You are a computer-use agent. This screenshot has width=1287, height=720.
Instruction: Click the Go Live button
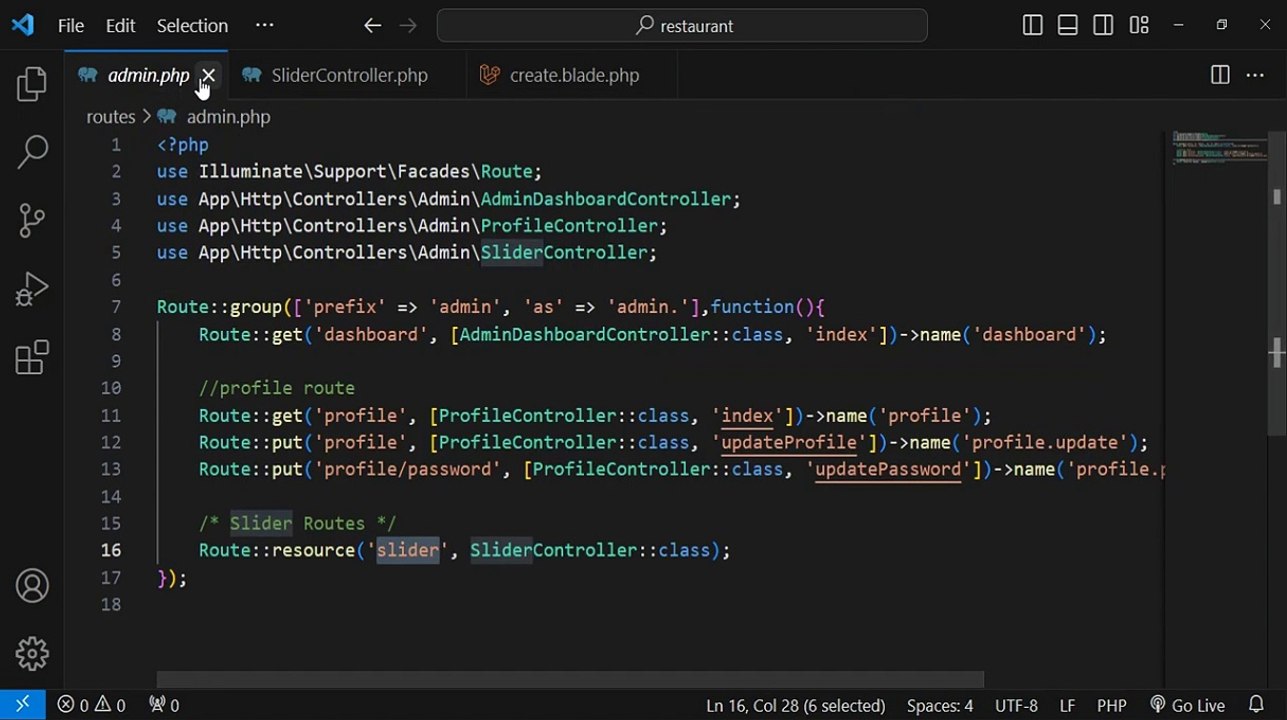coord(1188,705)
